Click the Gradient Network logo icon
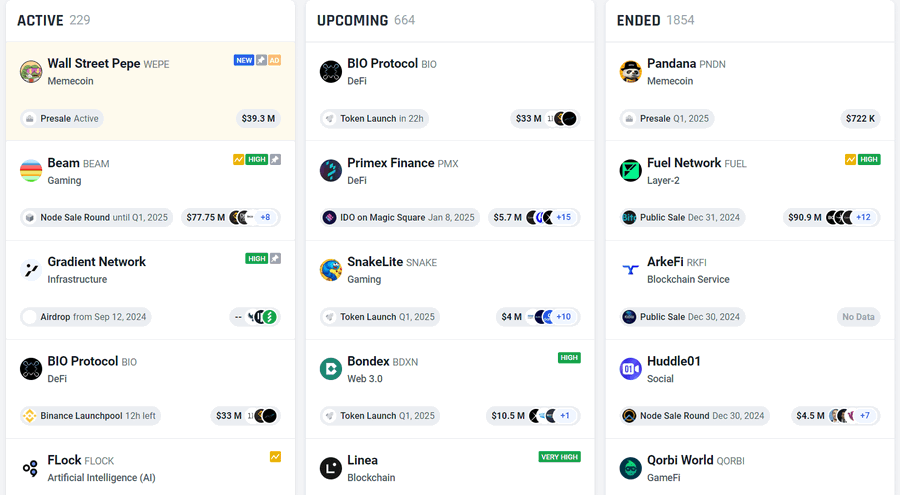The image size is (900, 495). 31,270
